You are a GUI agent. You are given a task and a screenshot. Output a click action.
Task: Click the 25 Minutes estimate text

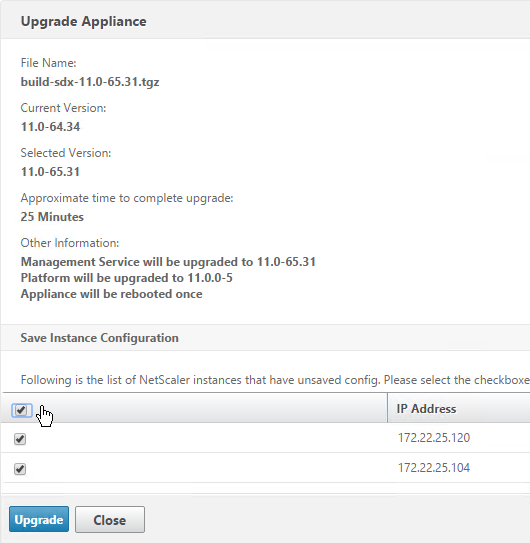(x=52, y=217)
